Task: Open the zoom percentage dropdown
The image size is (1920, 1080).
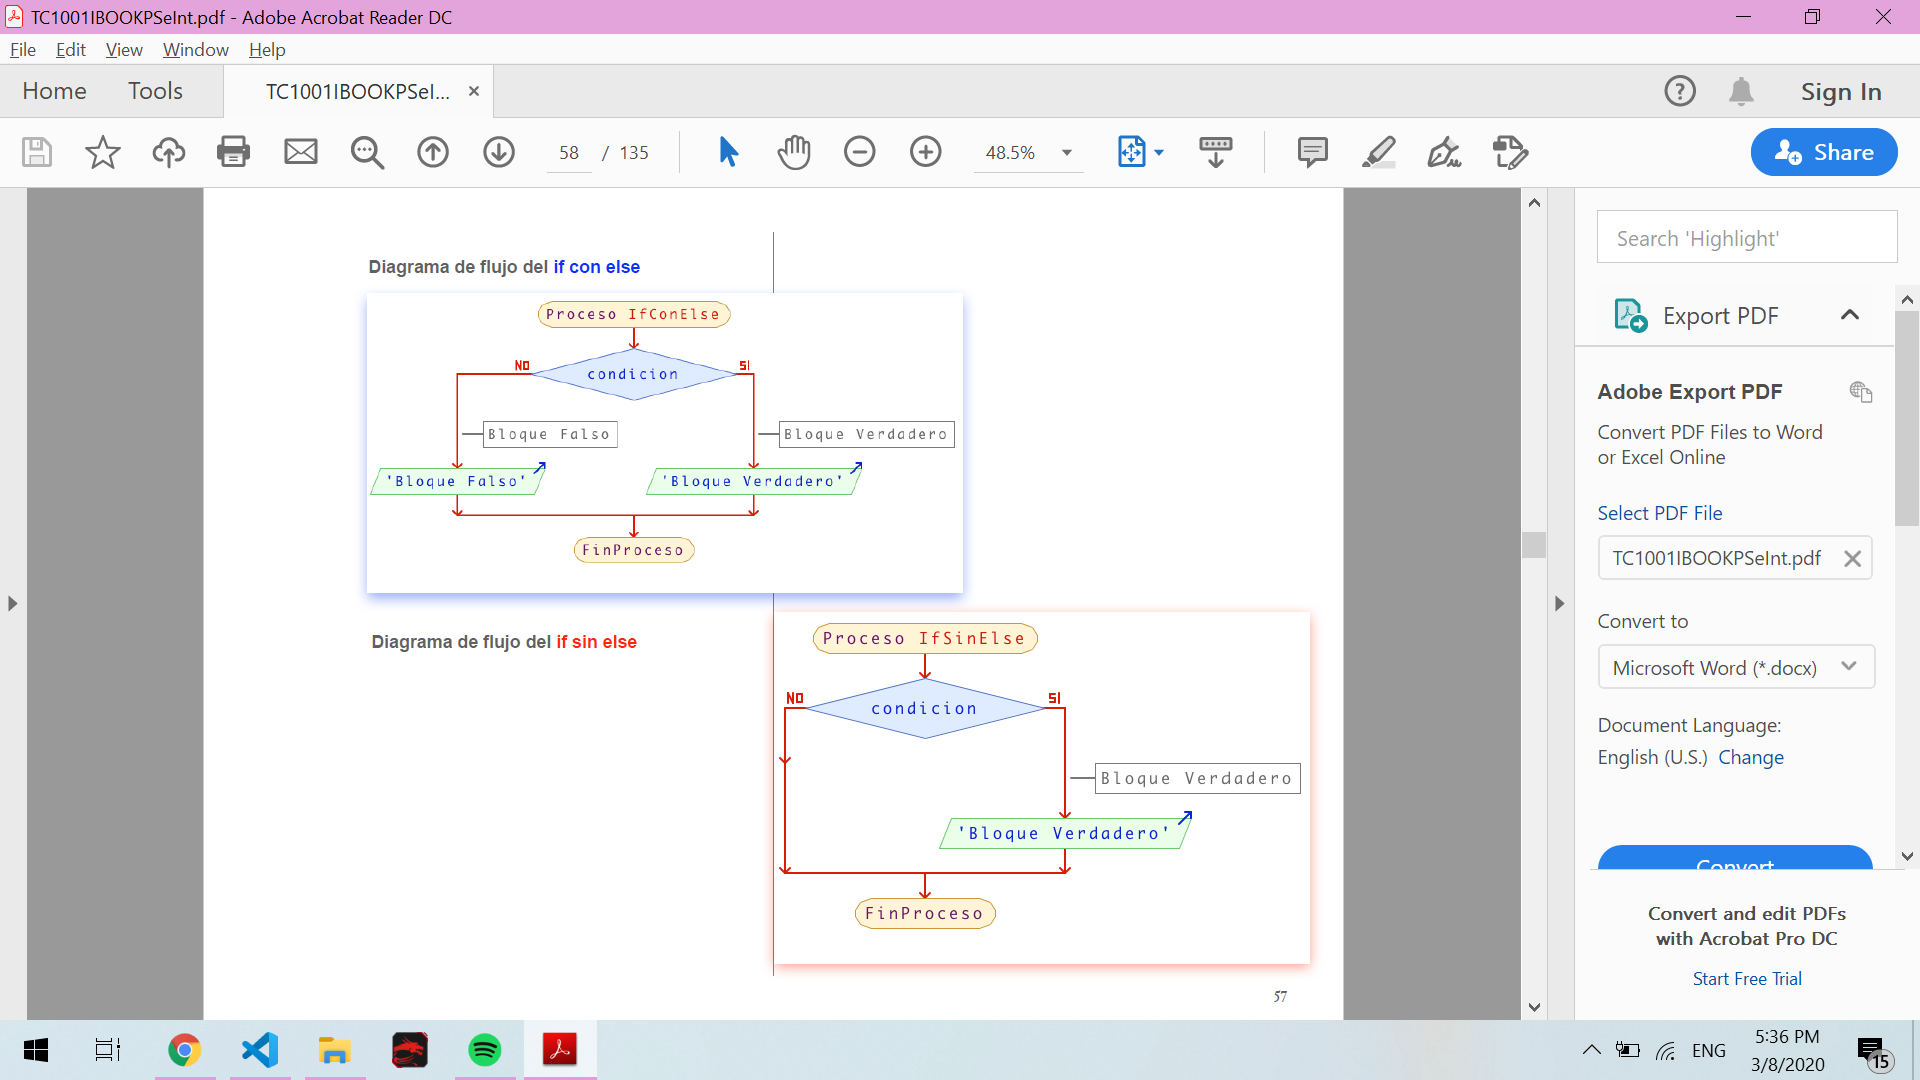Action: click(x=1067, y=153)
